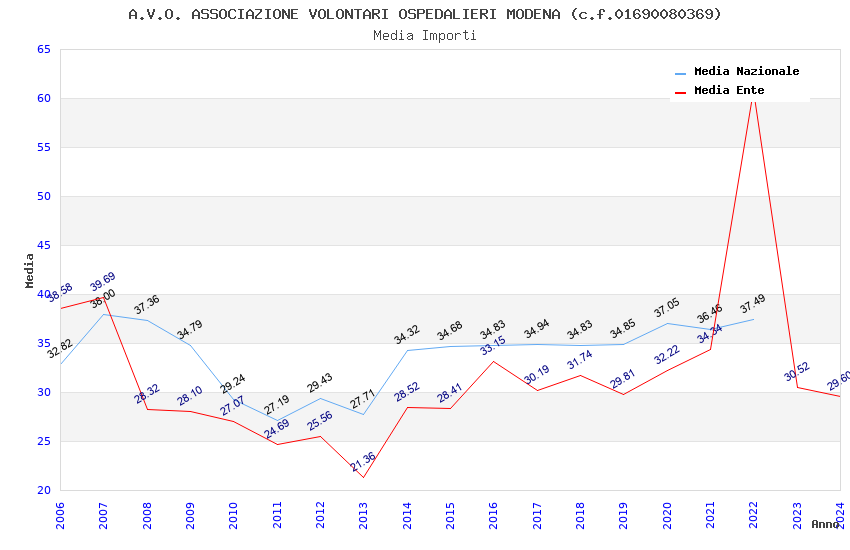Click the 28.32 data label for 2008
Viewport: 850px width, 550px height.
pyautogui.click(x=147, y=394)
